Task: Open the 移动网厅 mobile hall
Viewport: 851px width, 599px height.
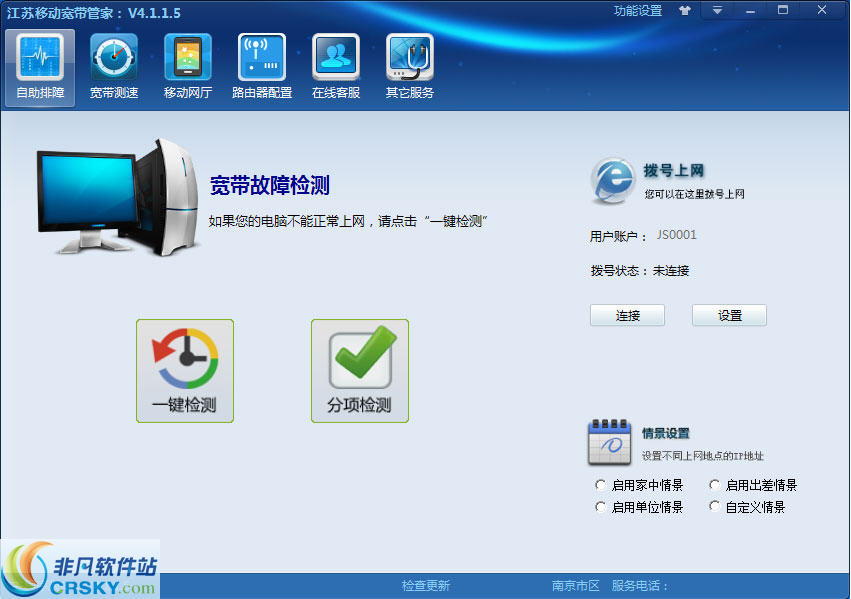Action: pyautogui.click(x=188, y=68)
